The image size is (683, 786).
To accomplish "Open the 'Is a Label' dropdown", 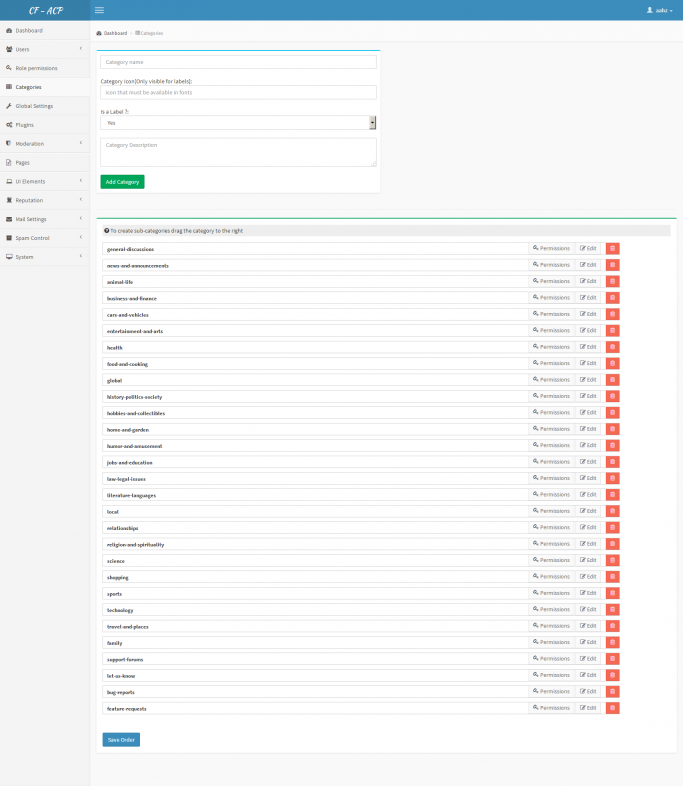I will (x=238, y=123).
